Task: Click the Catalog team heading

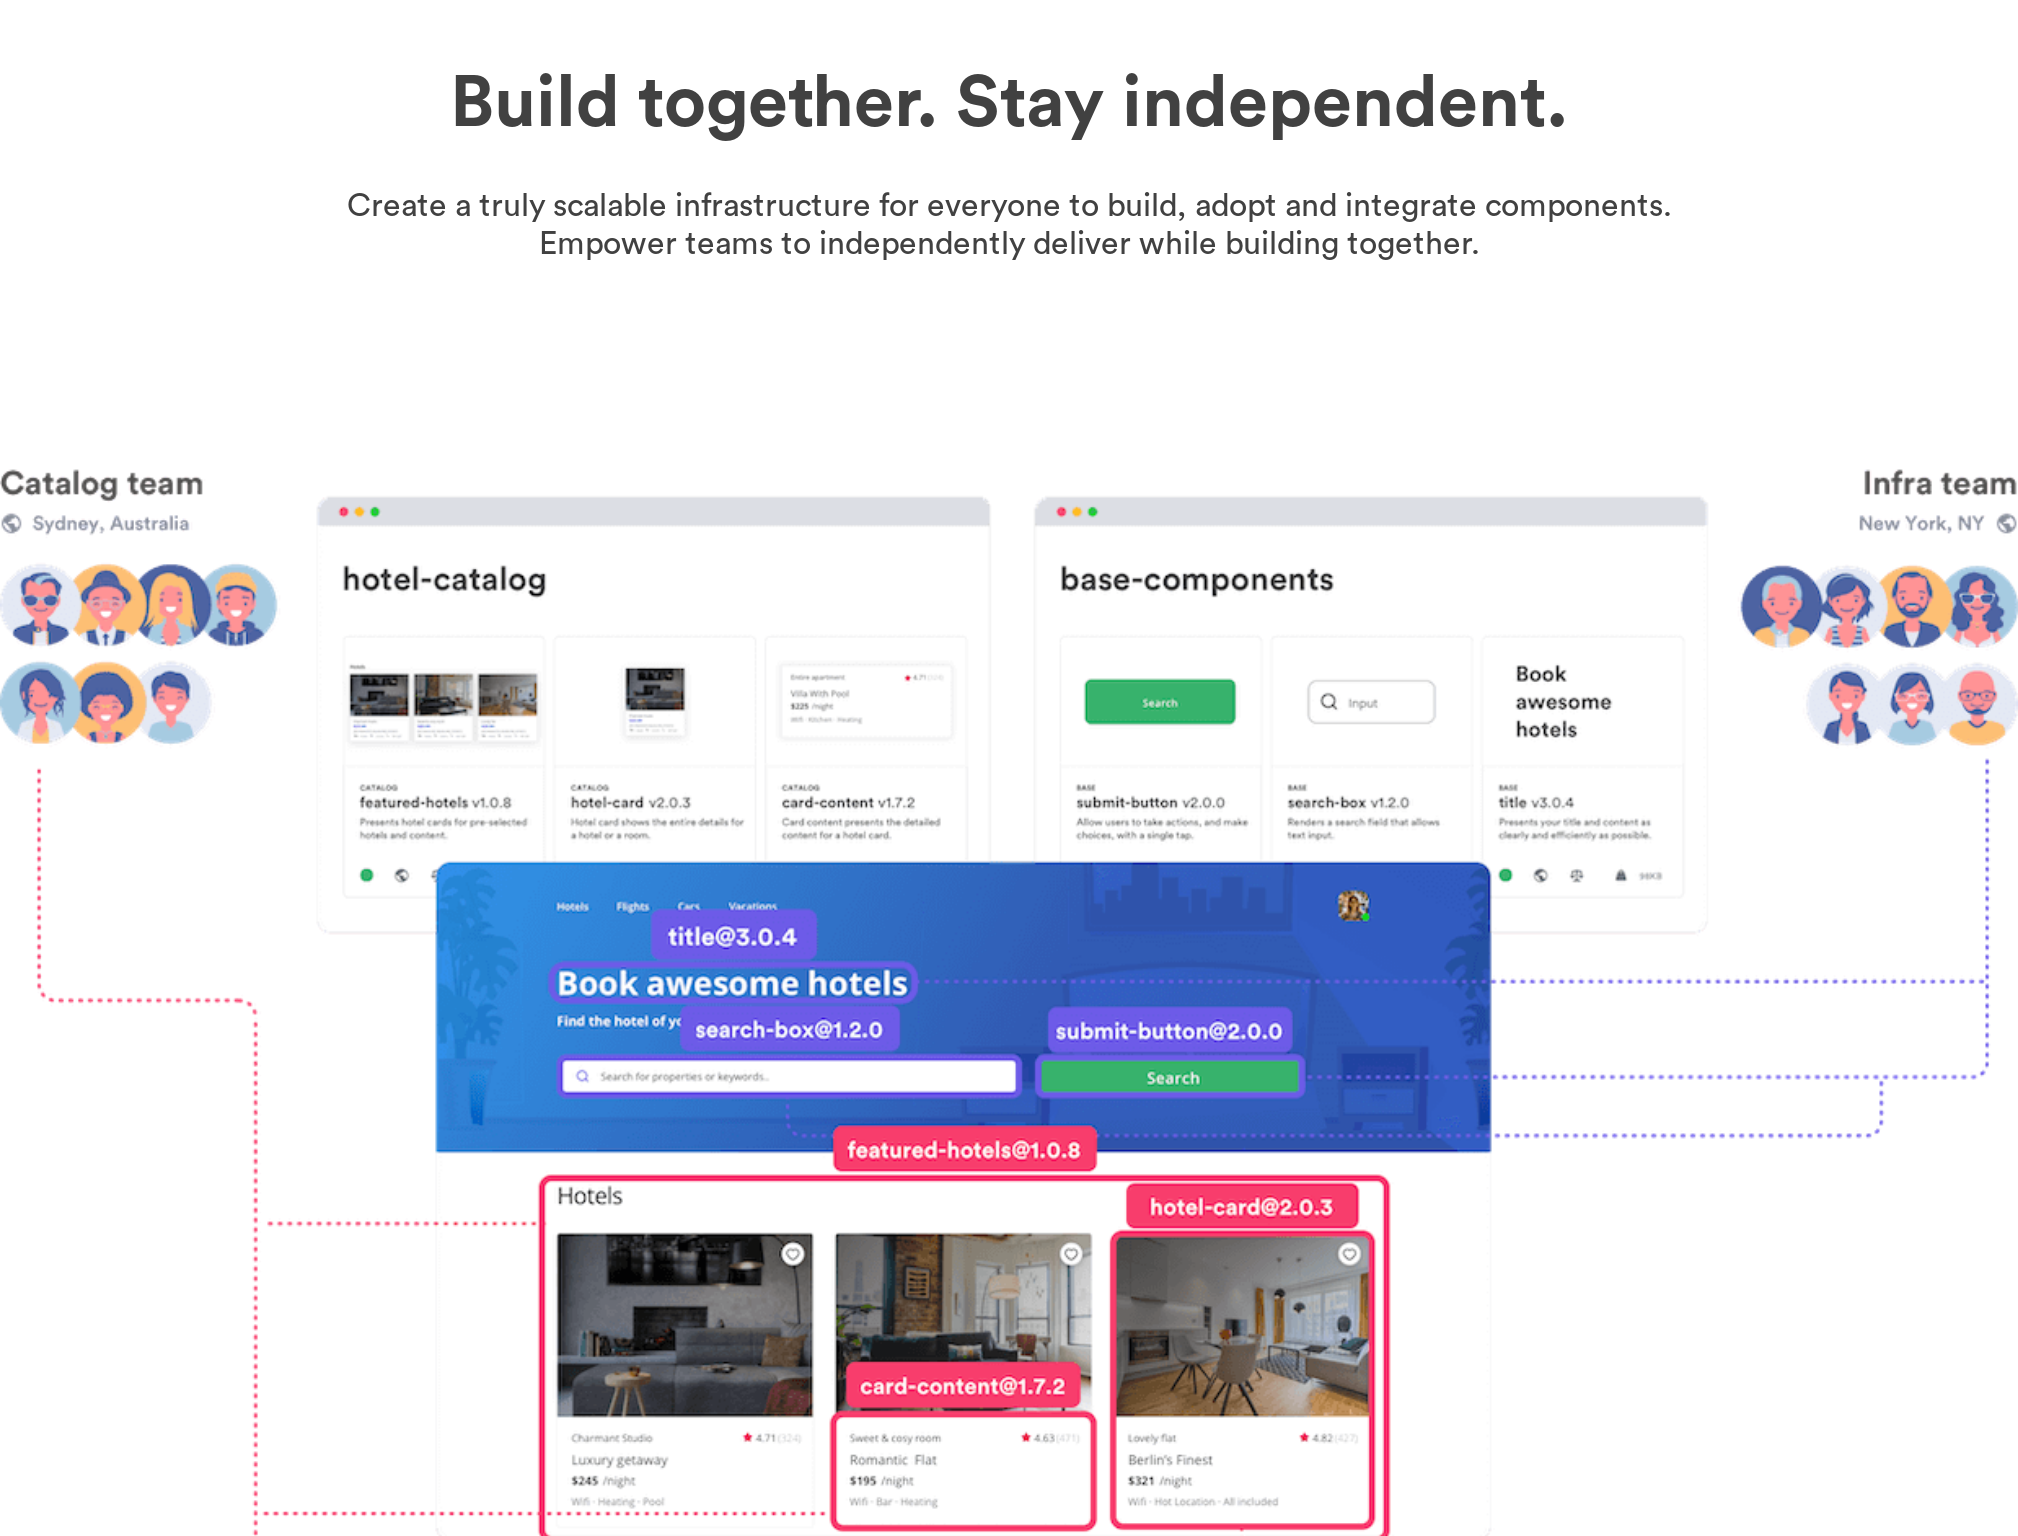Action: click(102, 484)
